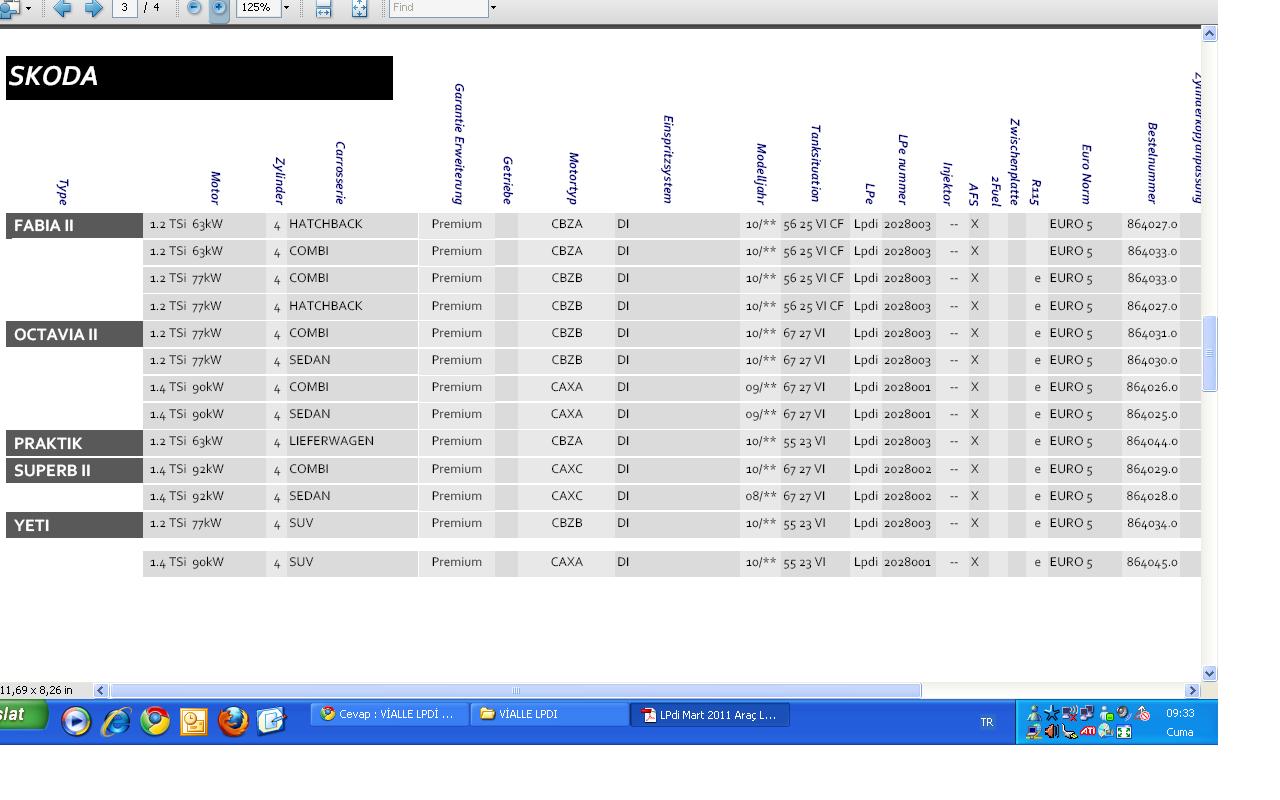
Task: Click the ATI tray icon
Action: (x=1088, y=732)
